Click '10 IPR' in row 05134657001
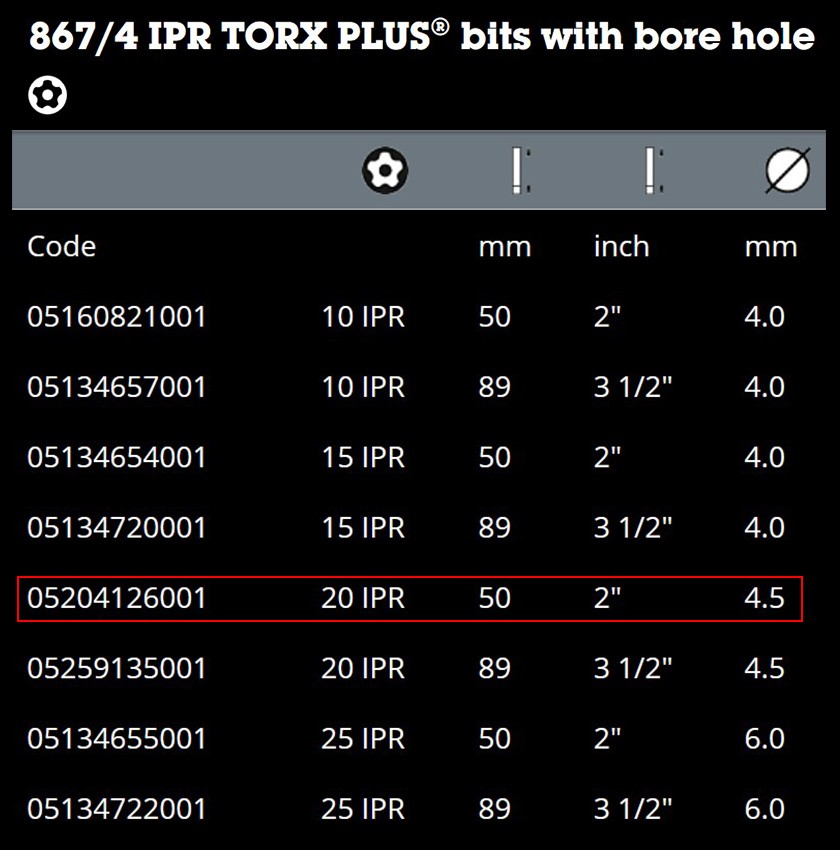The image size is (840, 850). tap(363, 387)
